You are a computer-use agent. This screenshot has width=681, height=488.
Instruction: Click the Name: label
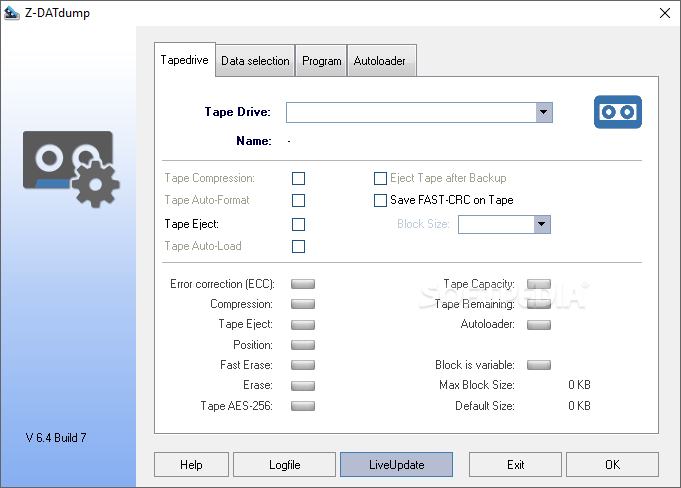pyautogui.click(x=254, y=141)
